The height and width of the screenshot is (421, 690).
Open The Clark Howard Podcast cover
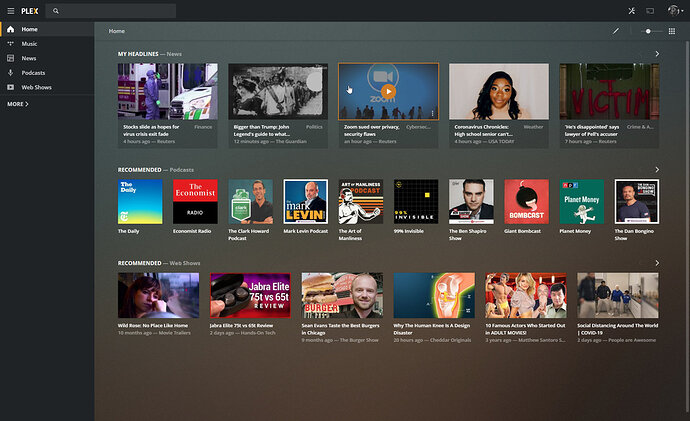250,201
